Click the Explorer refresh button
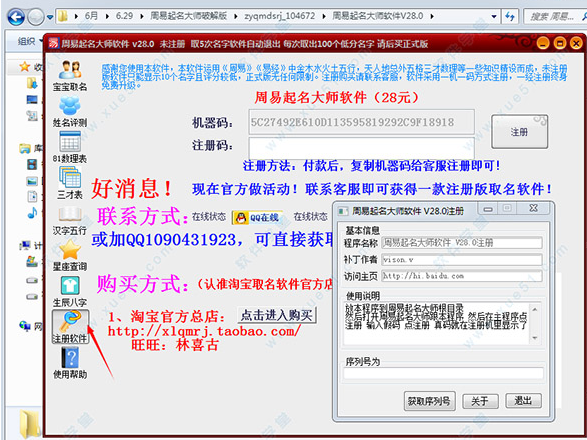 (x=510, y=16)
